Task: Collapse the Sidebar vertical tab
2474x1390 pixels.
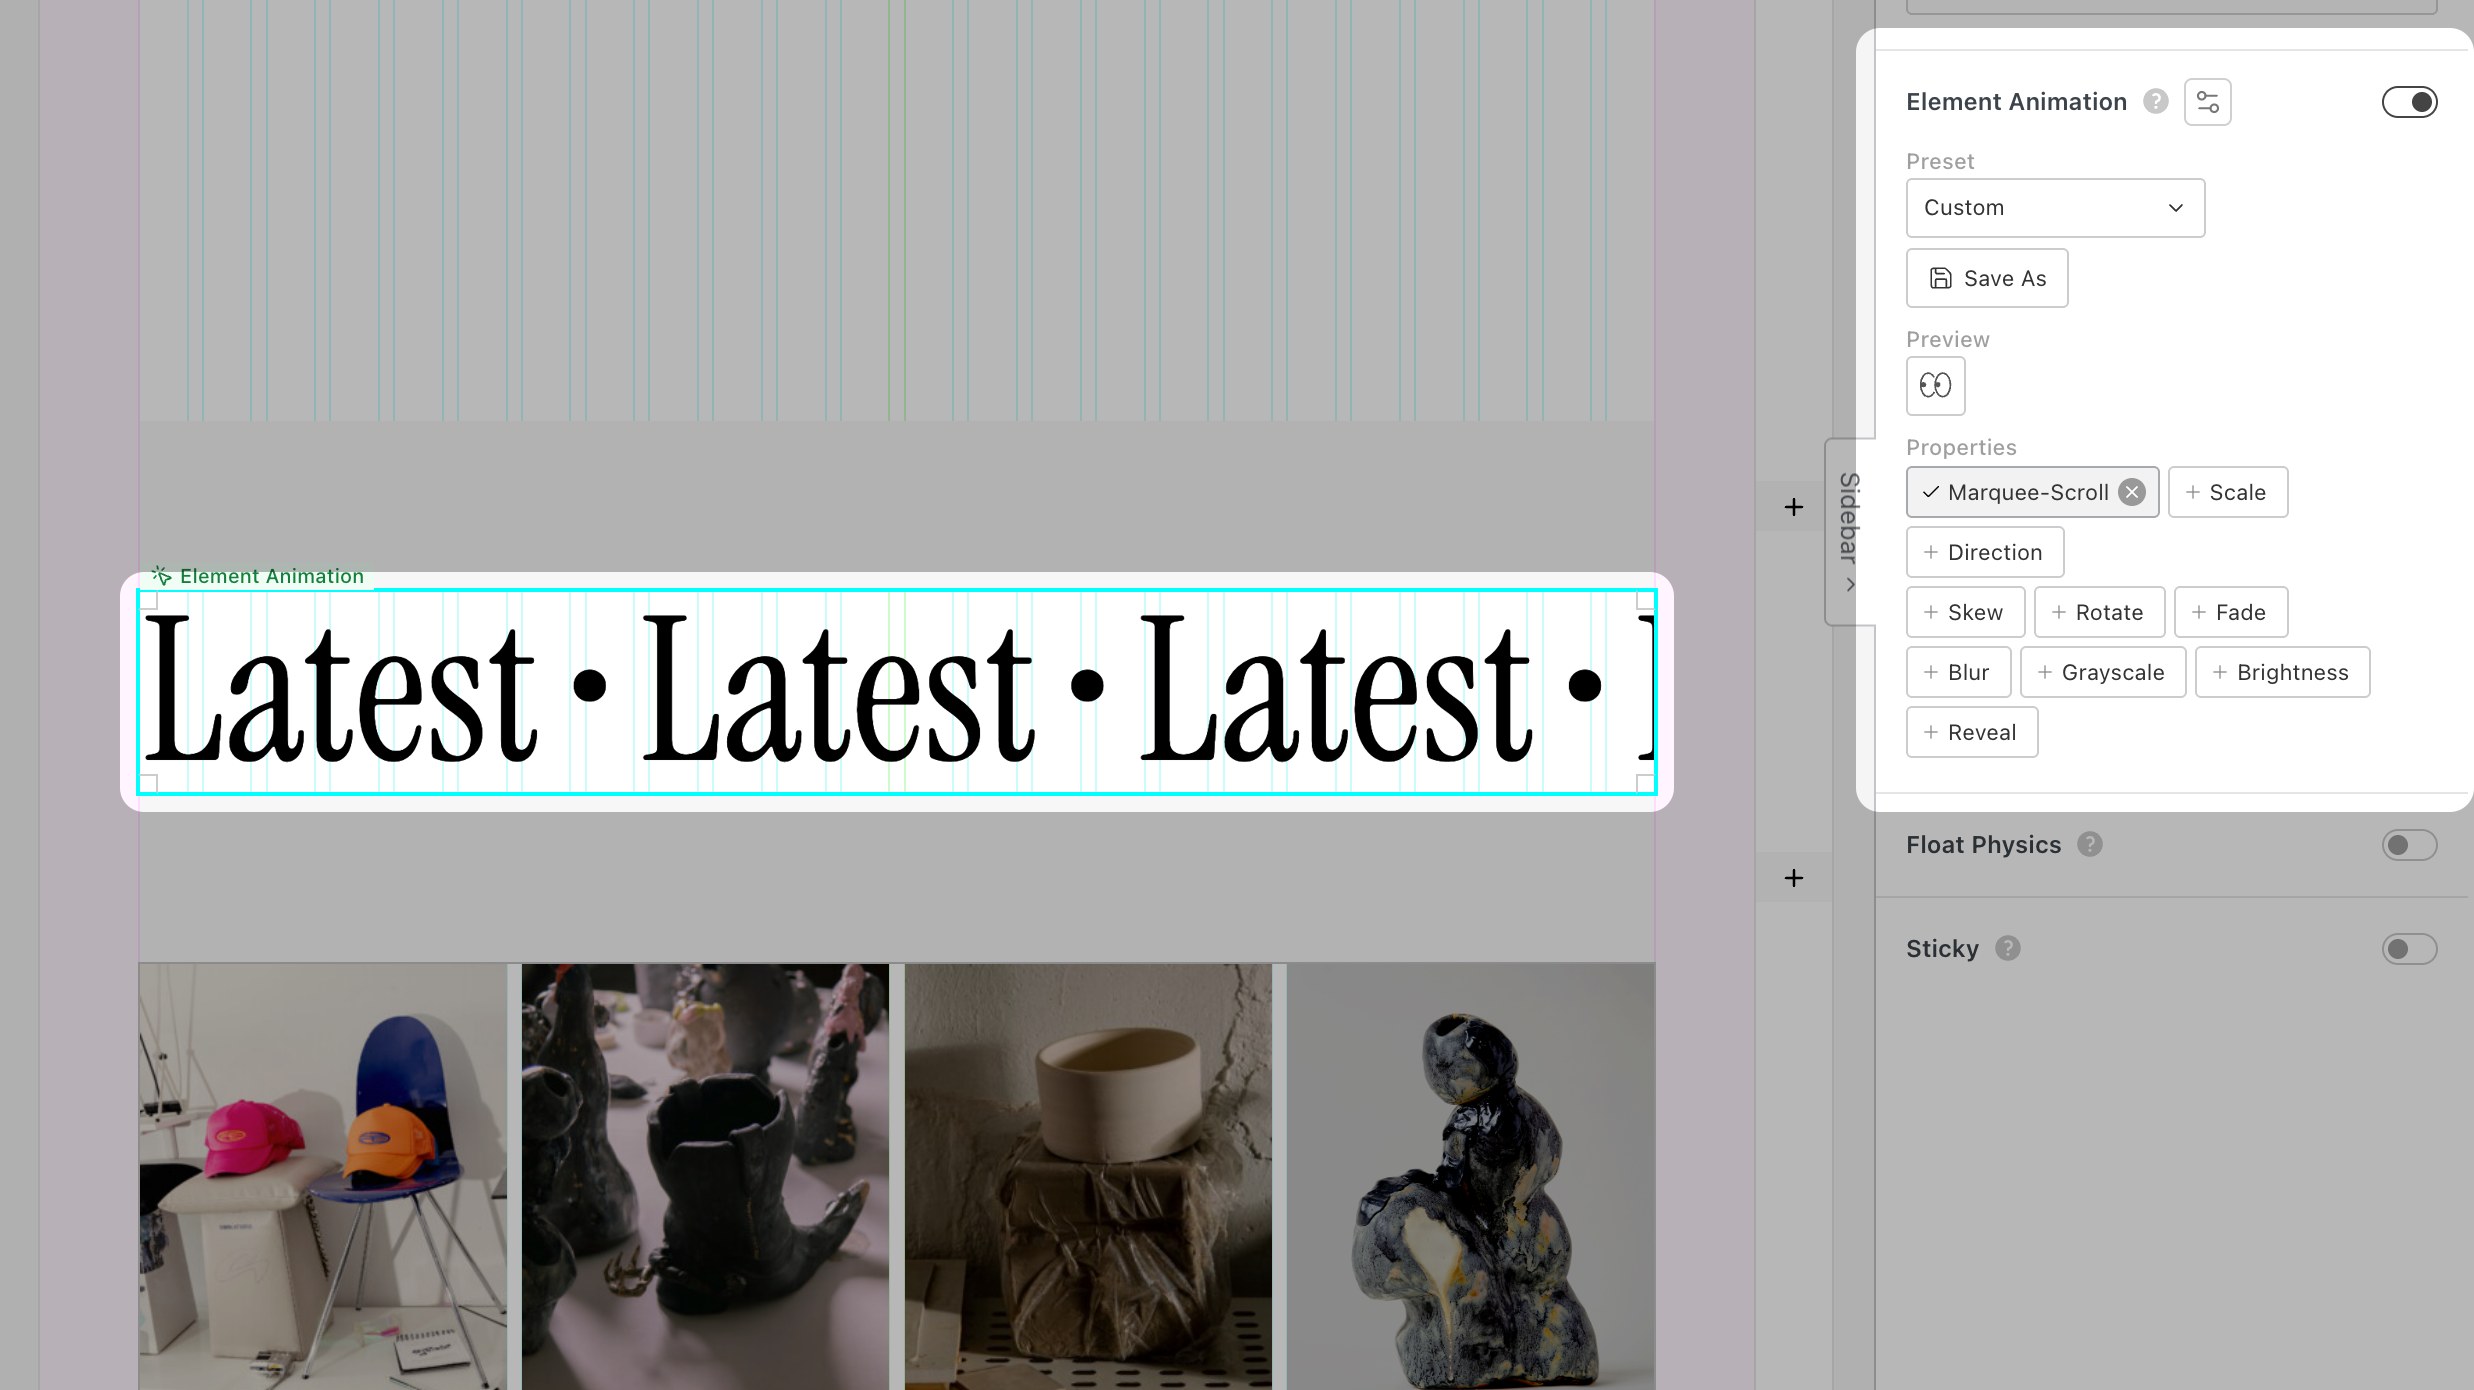Action: tap(1849, 531)
